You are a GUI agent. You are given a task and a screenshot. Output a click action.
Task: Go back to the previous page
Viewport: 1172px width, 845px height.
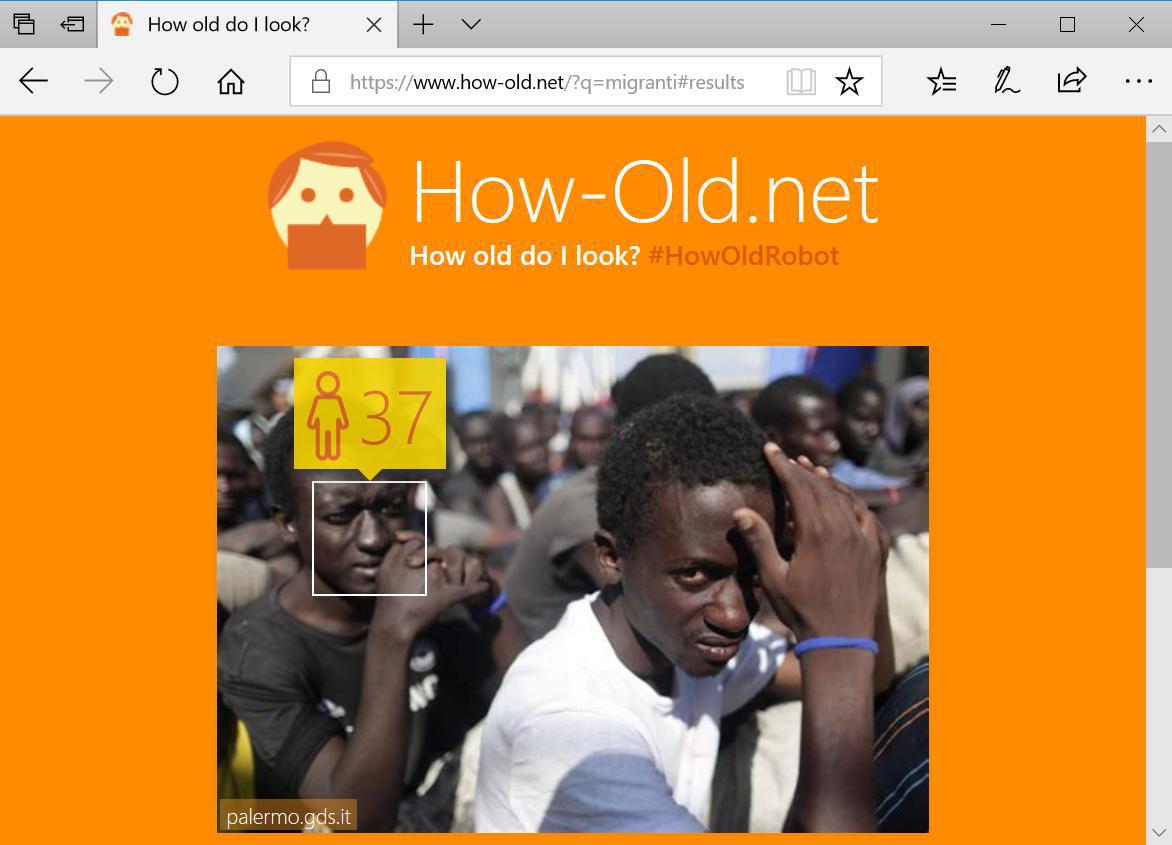point(34,81)
